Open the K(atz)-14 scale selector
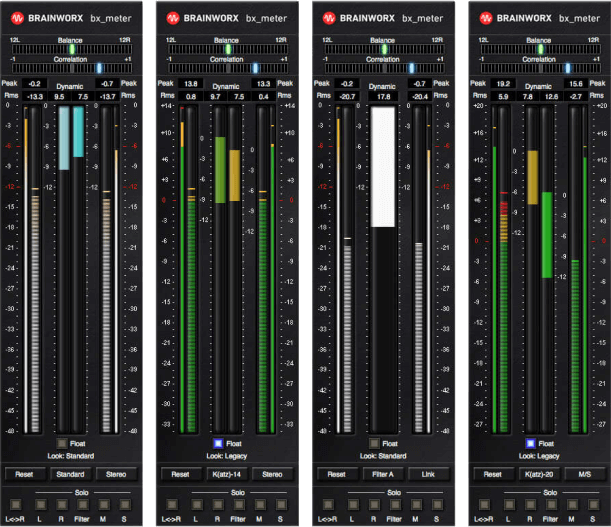Image resolution: width=611 pixels, height=527 pixels. (226, 474)
